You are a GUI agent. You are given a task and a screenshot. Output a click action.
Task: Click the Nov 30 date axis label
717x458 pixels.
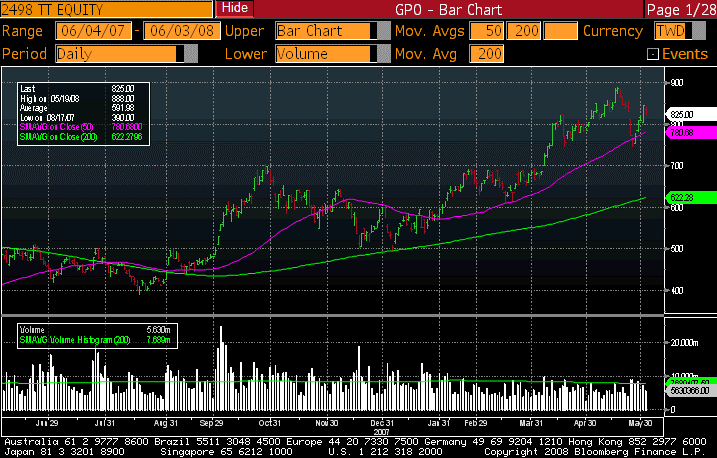[327, 423]
